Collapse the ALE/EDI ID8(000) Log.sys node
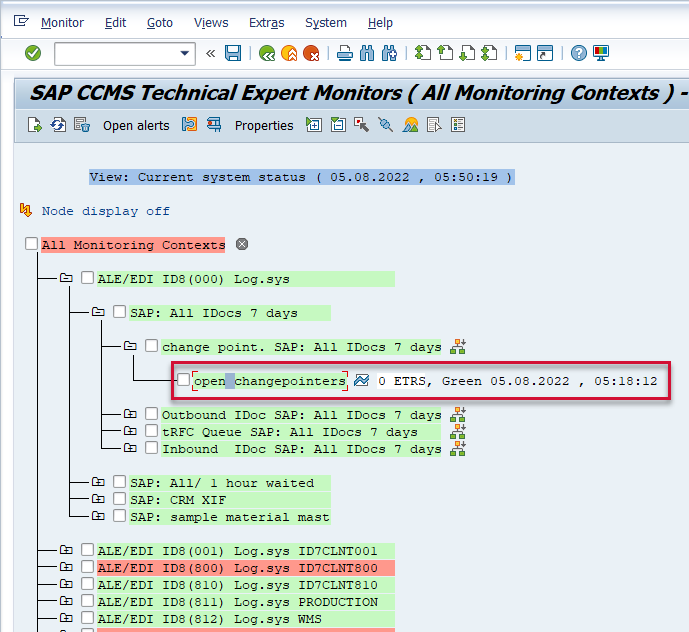Screen dimensions: 689x632 (x=66, y=278)
